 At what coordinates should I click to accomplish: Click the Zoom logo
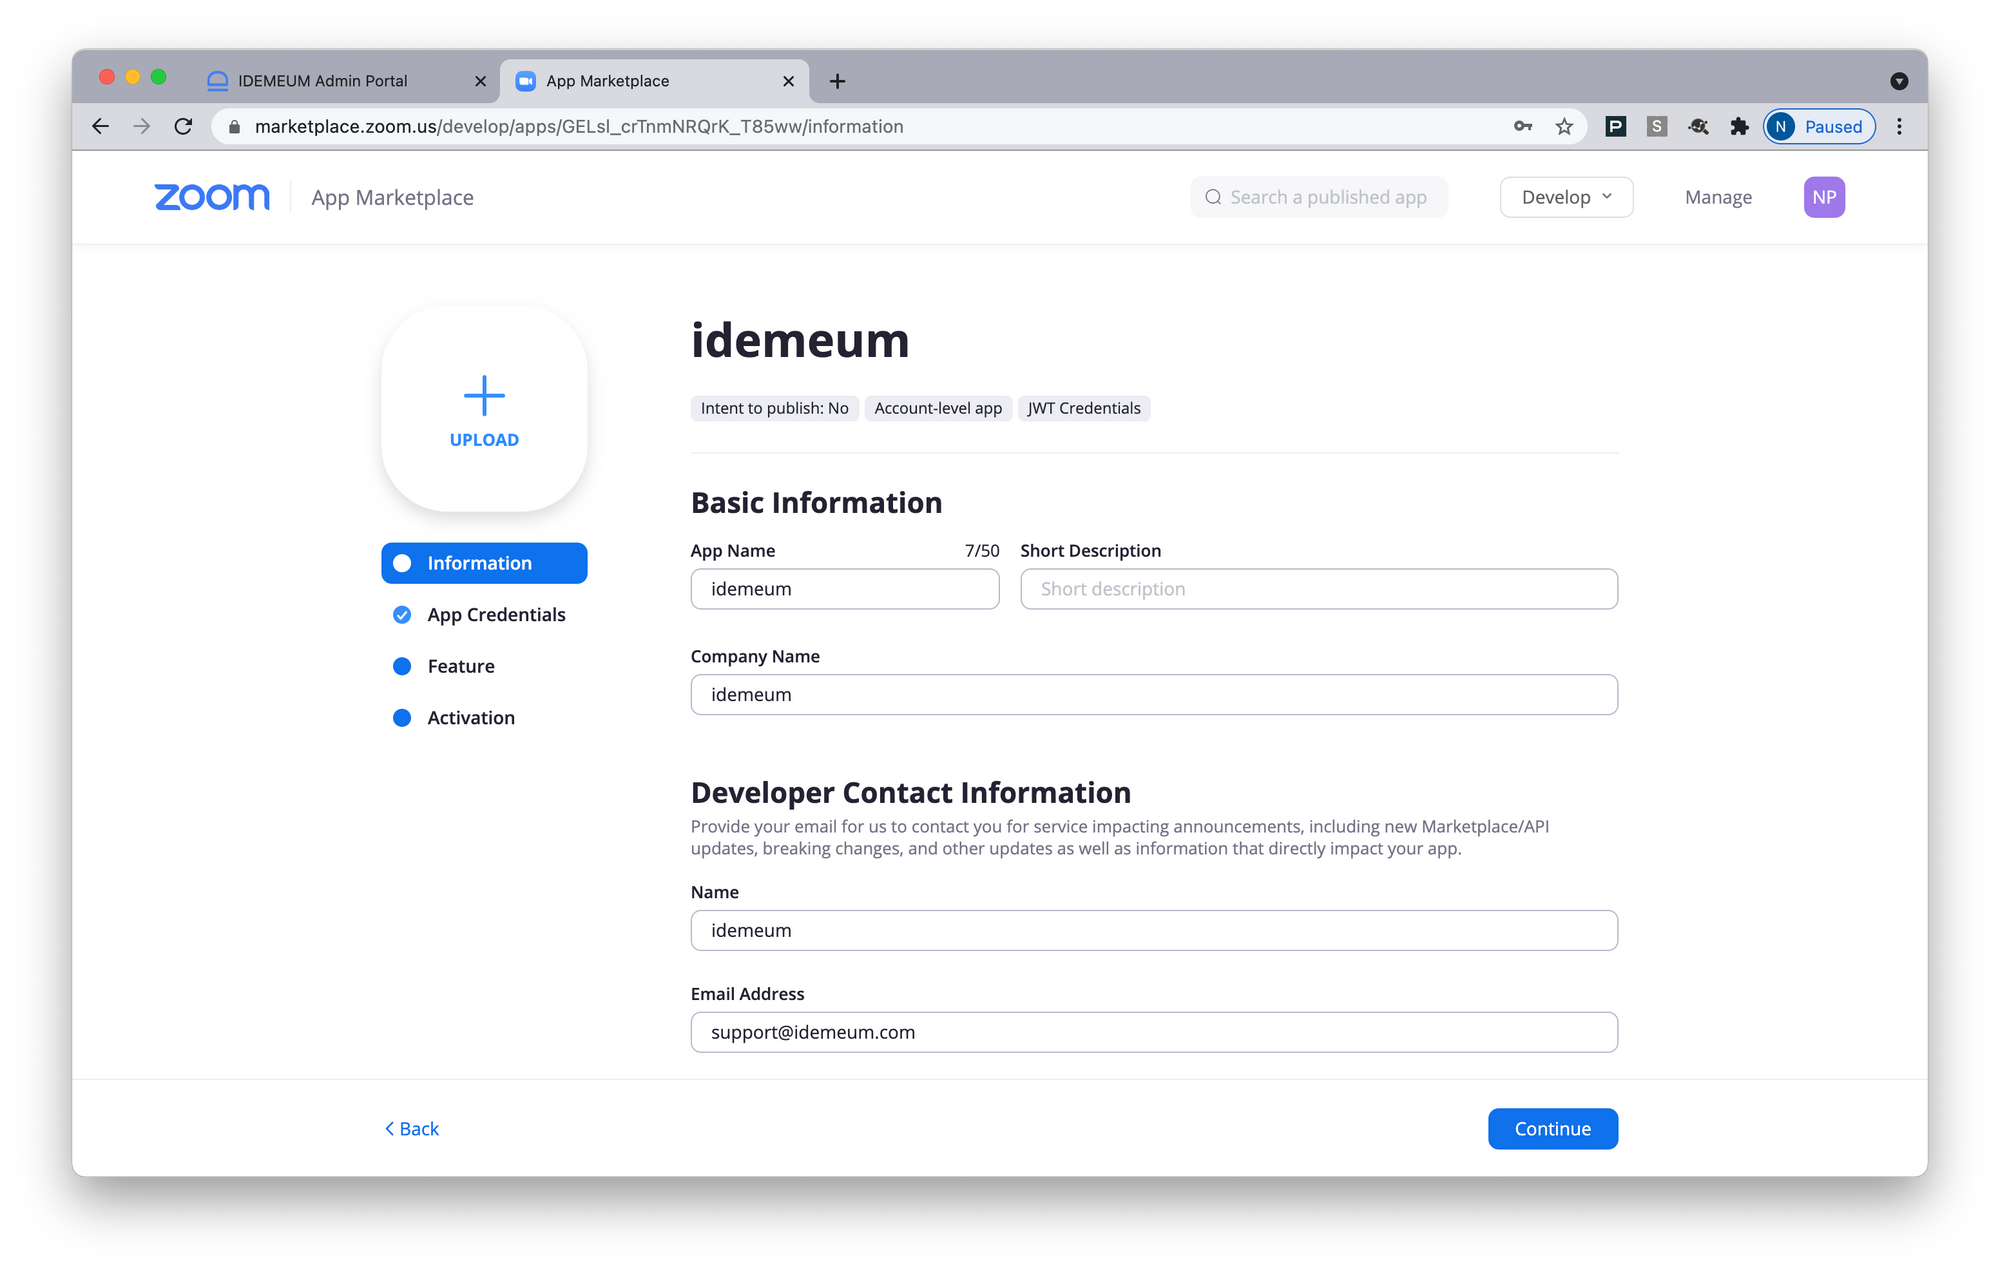[212, 197]
